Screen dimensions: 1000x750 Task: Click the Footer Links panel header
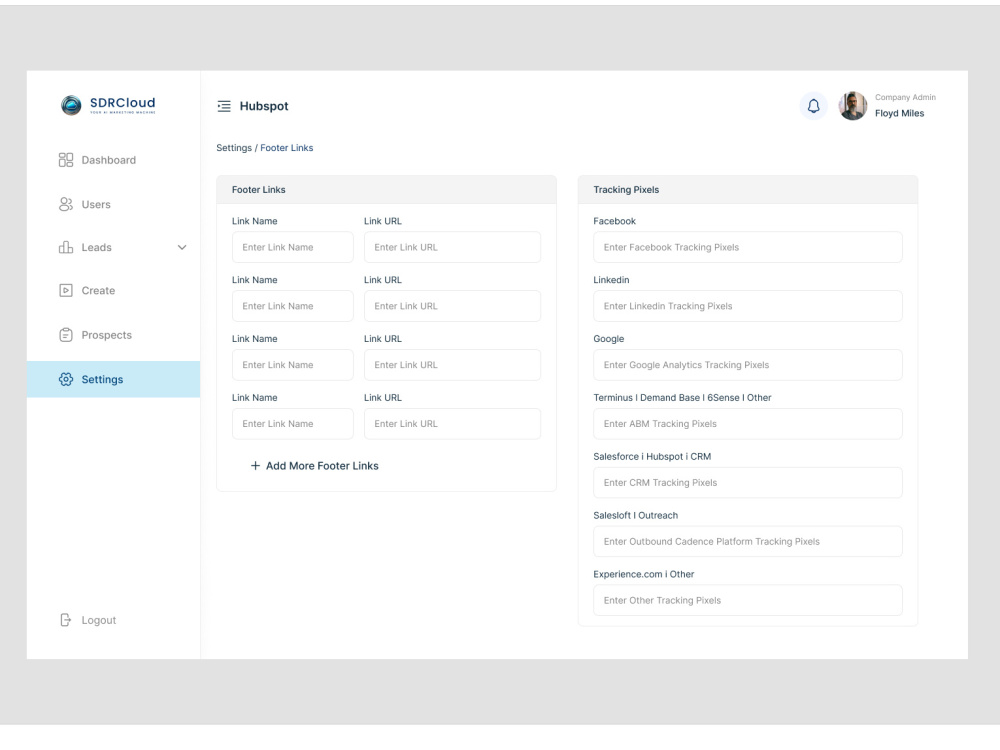click(x=386, y=189)
